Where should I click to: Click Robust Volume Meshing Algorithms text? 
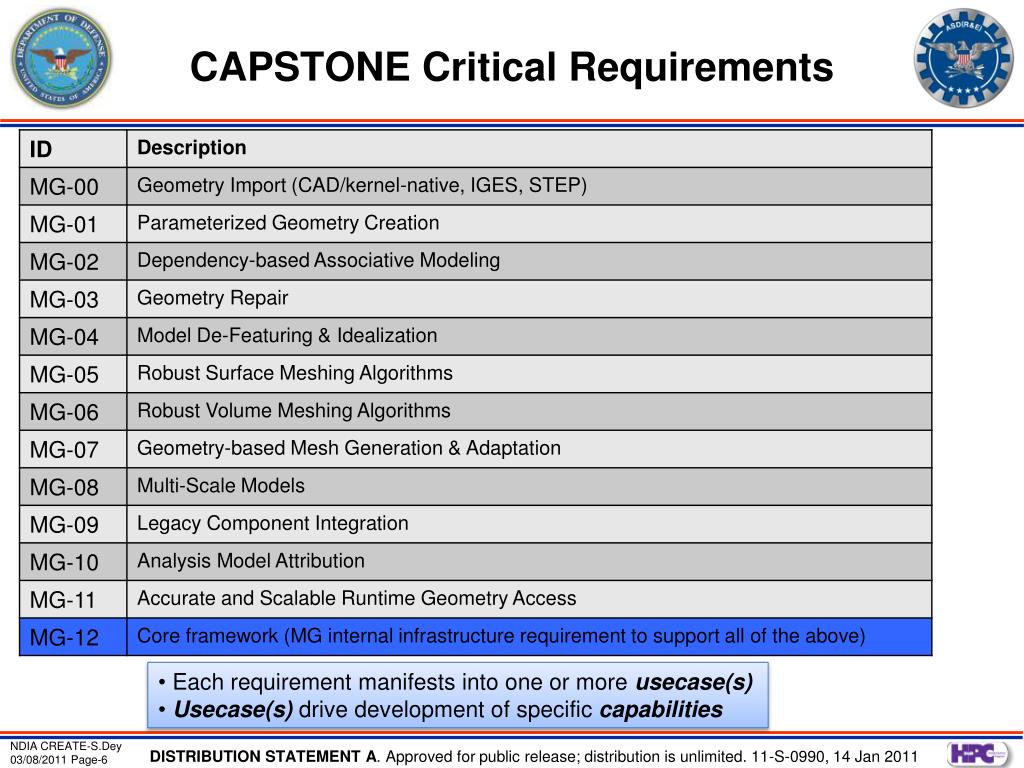point(294,411)
